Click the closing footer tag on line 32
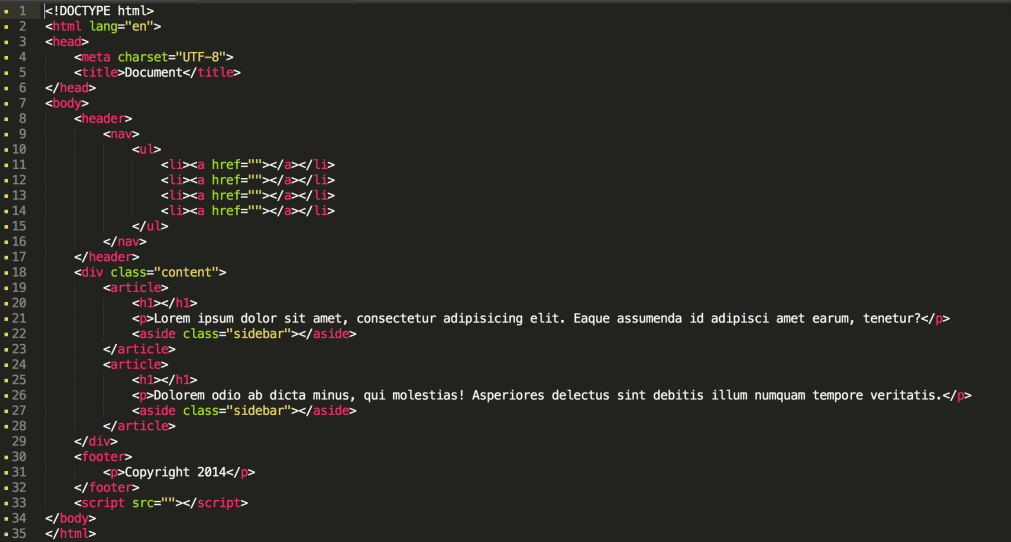Image resolution: width=1011 pixels, height=542 pixels. click(106, 489)
